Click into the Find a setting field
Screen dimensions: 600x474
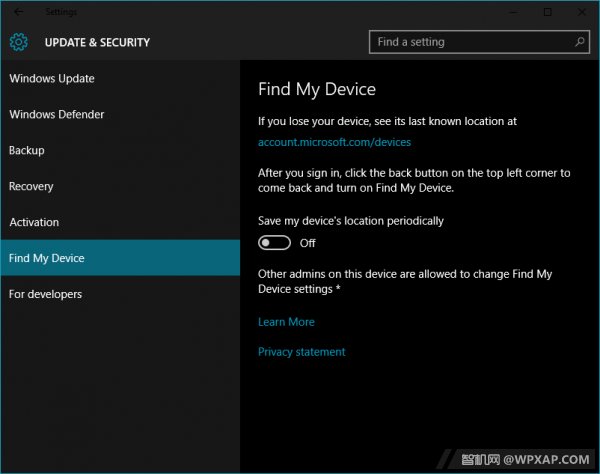click(x=470, y=42)
